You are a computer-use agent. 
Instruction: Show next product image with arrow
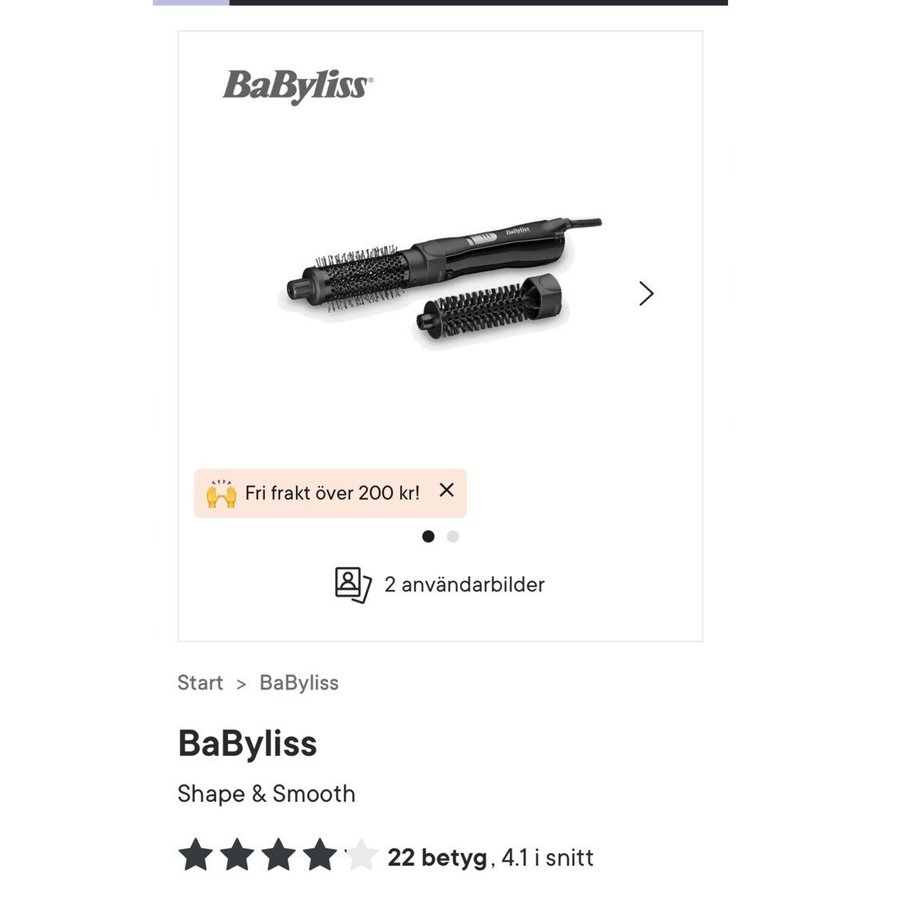(646, 293)
